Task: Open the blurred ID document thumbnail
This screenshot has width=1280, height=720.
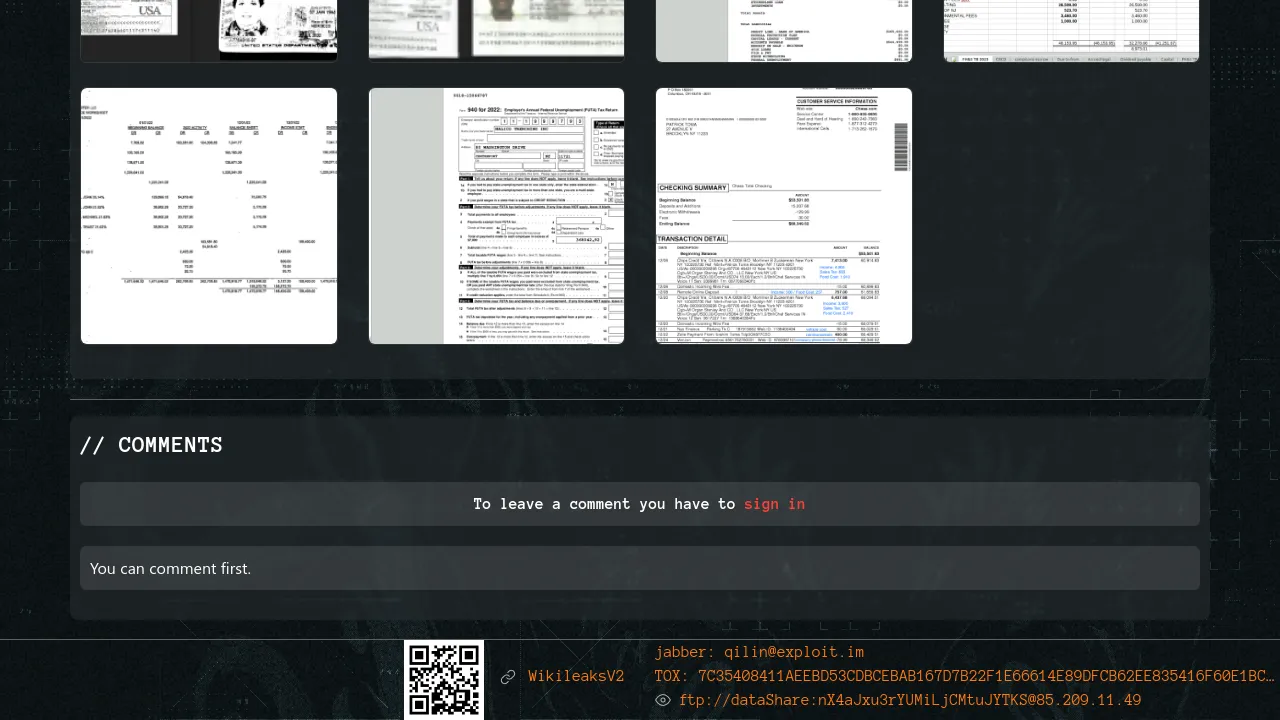Action: 496,30
